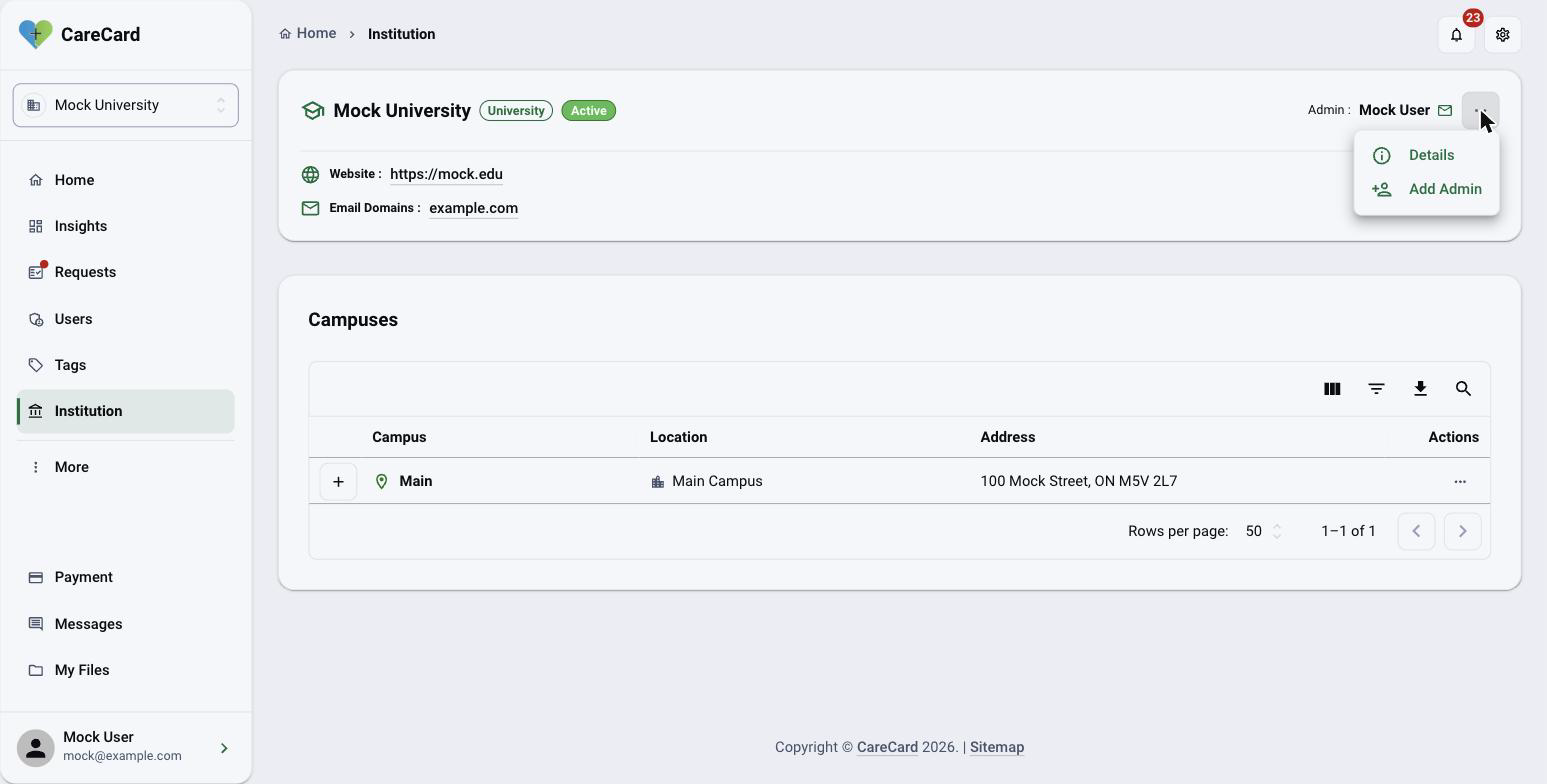Image resolution: width=1547 pixels, height=784 pixels.
Task: Open Messages in sidebar
Action: point(126,624)
